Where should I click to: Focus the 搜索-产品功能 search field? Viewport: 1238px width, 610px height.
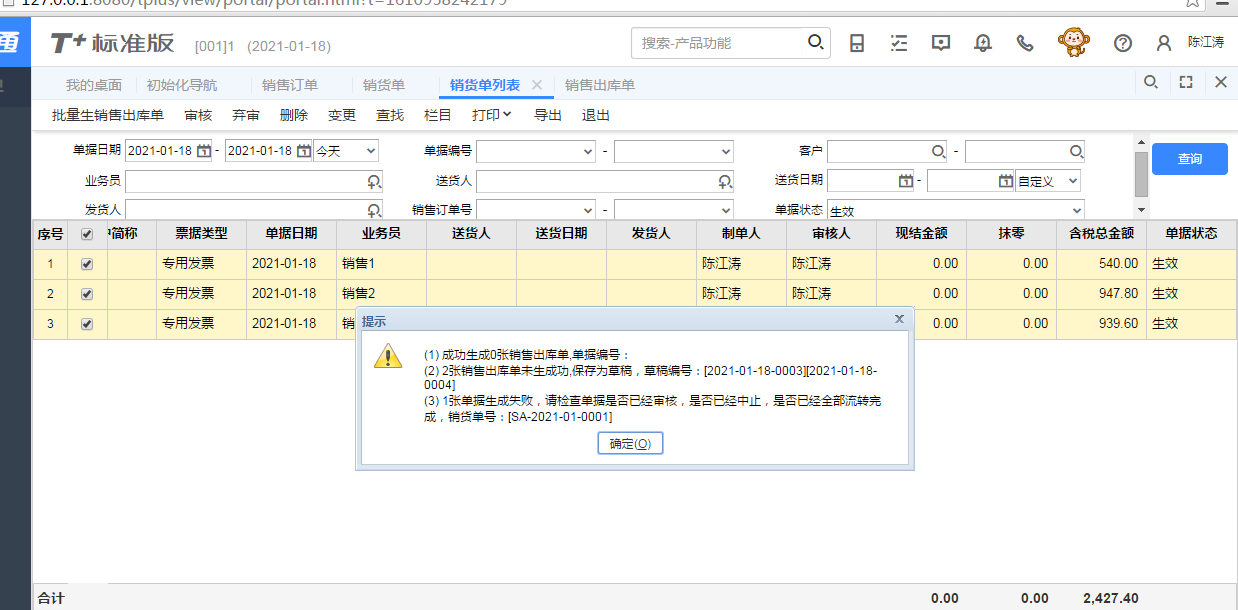(x=718, y=43)
